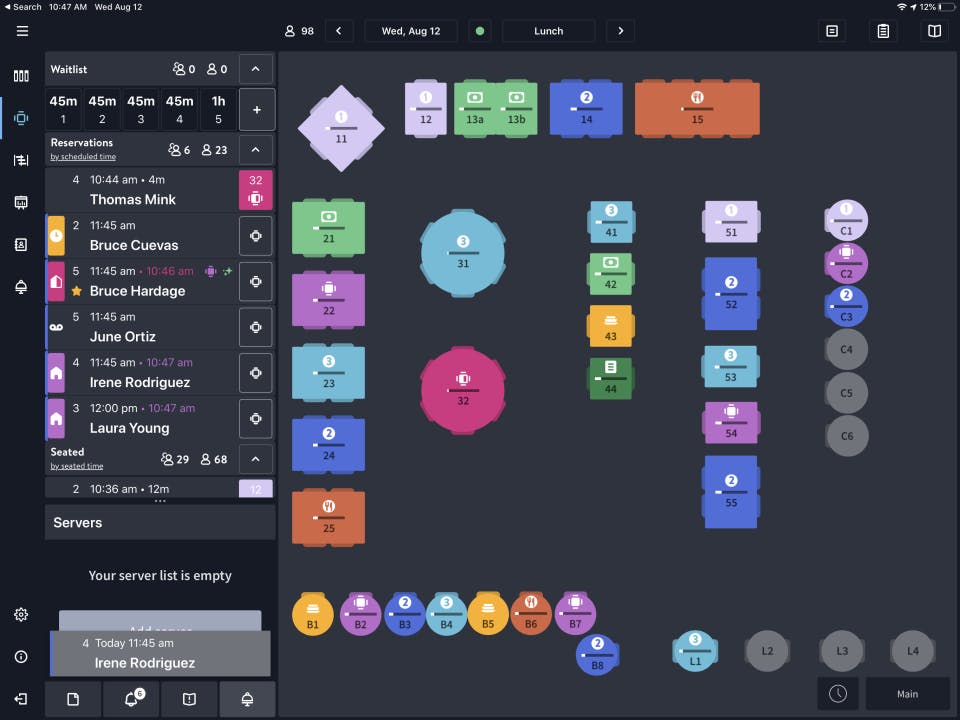Add a waitlist party with the plus button
960x720 pixels.
257,110
